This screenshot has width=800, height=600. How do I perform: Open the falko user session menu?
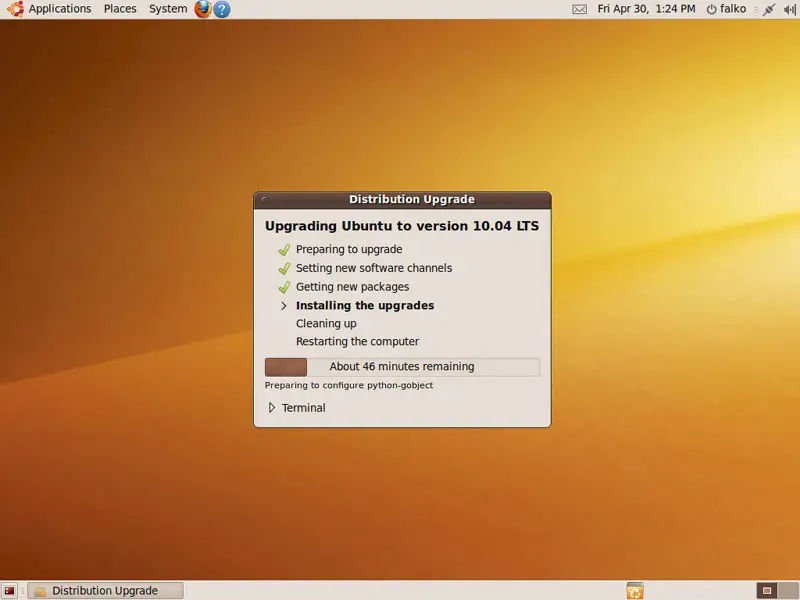click(726, 9)
